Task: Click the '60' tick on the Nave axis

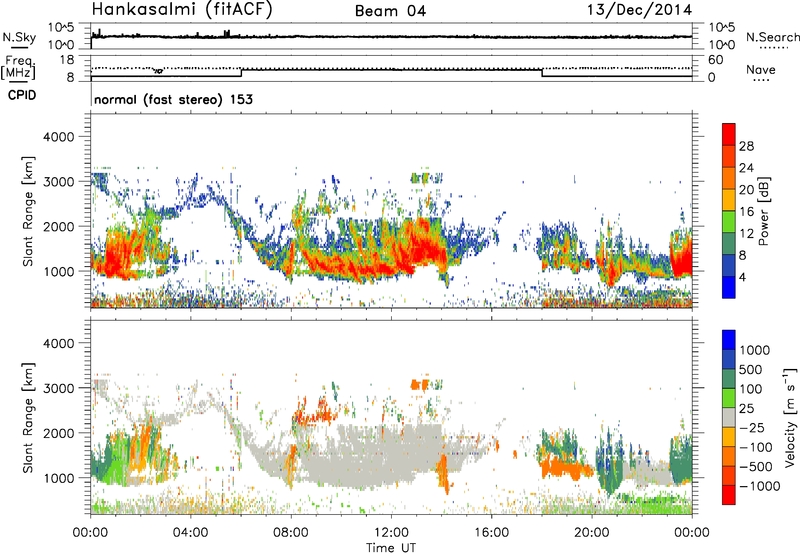Action: tap(715, 60)
